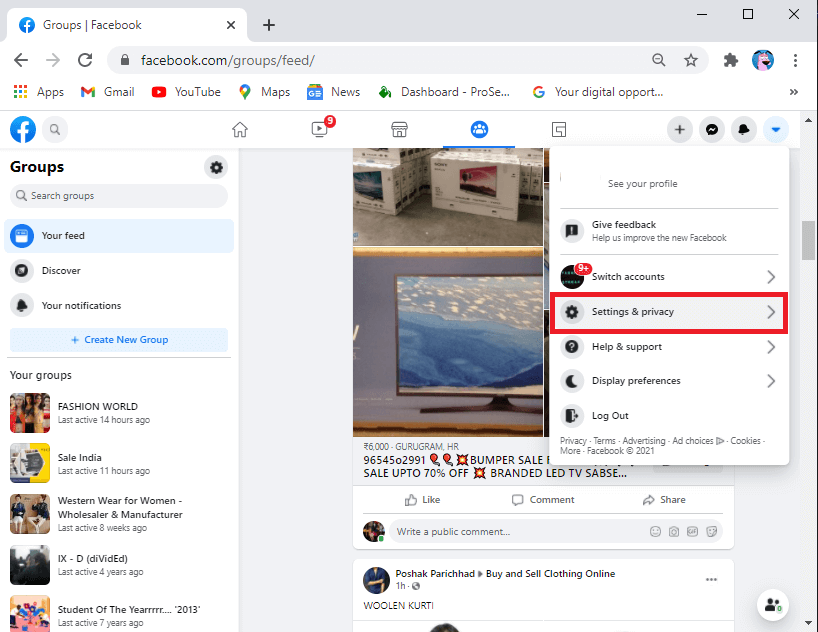Open Groups settings gear icon
The image size is (818, 632).
(216, 167)
